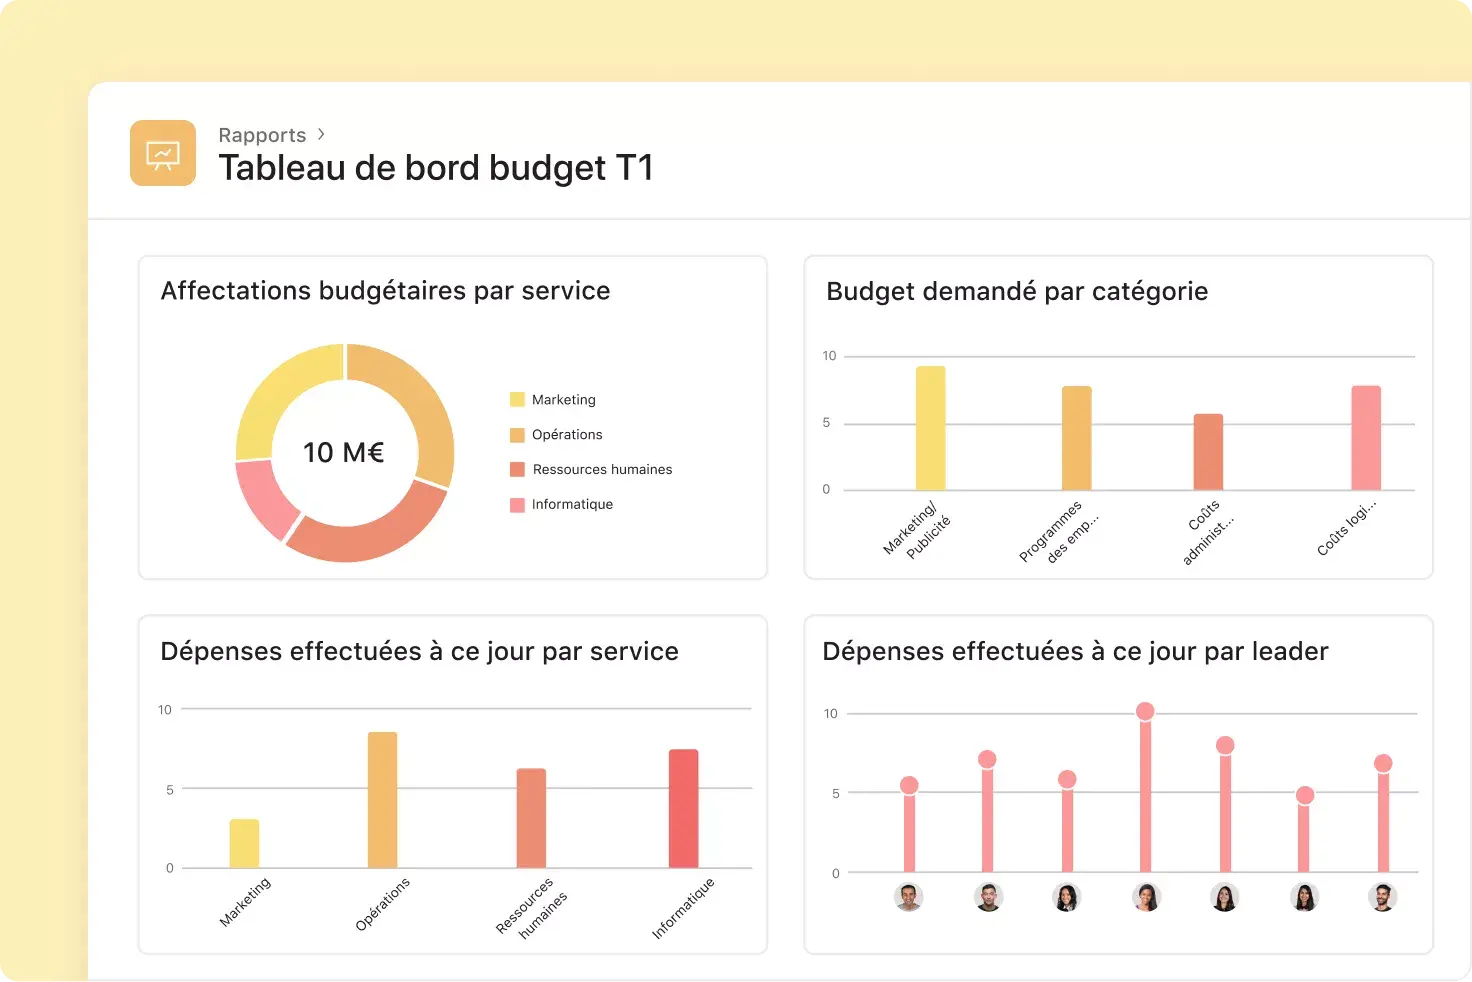The image size is (1472, 982).
Task: Click the 10 M€ donut chart center
Action: pos(344,452)
